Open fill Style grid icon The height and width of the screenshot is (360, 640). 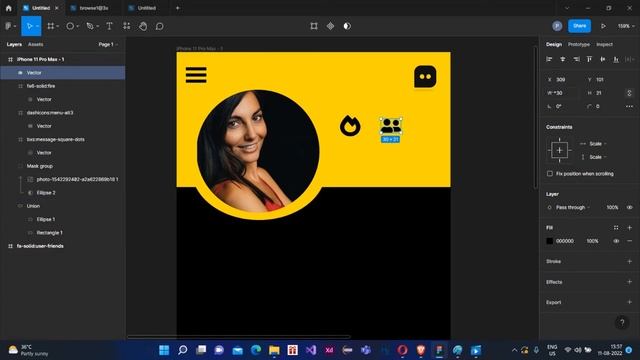(616, 228)
